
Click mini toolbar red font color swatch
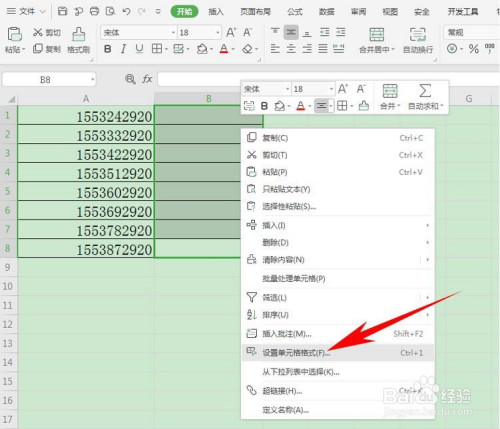(301, 106)
